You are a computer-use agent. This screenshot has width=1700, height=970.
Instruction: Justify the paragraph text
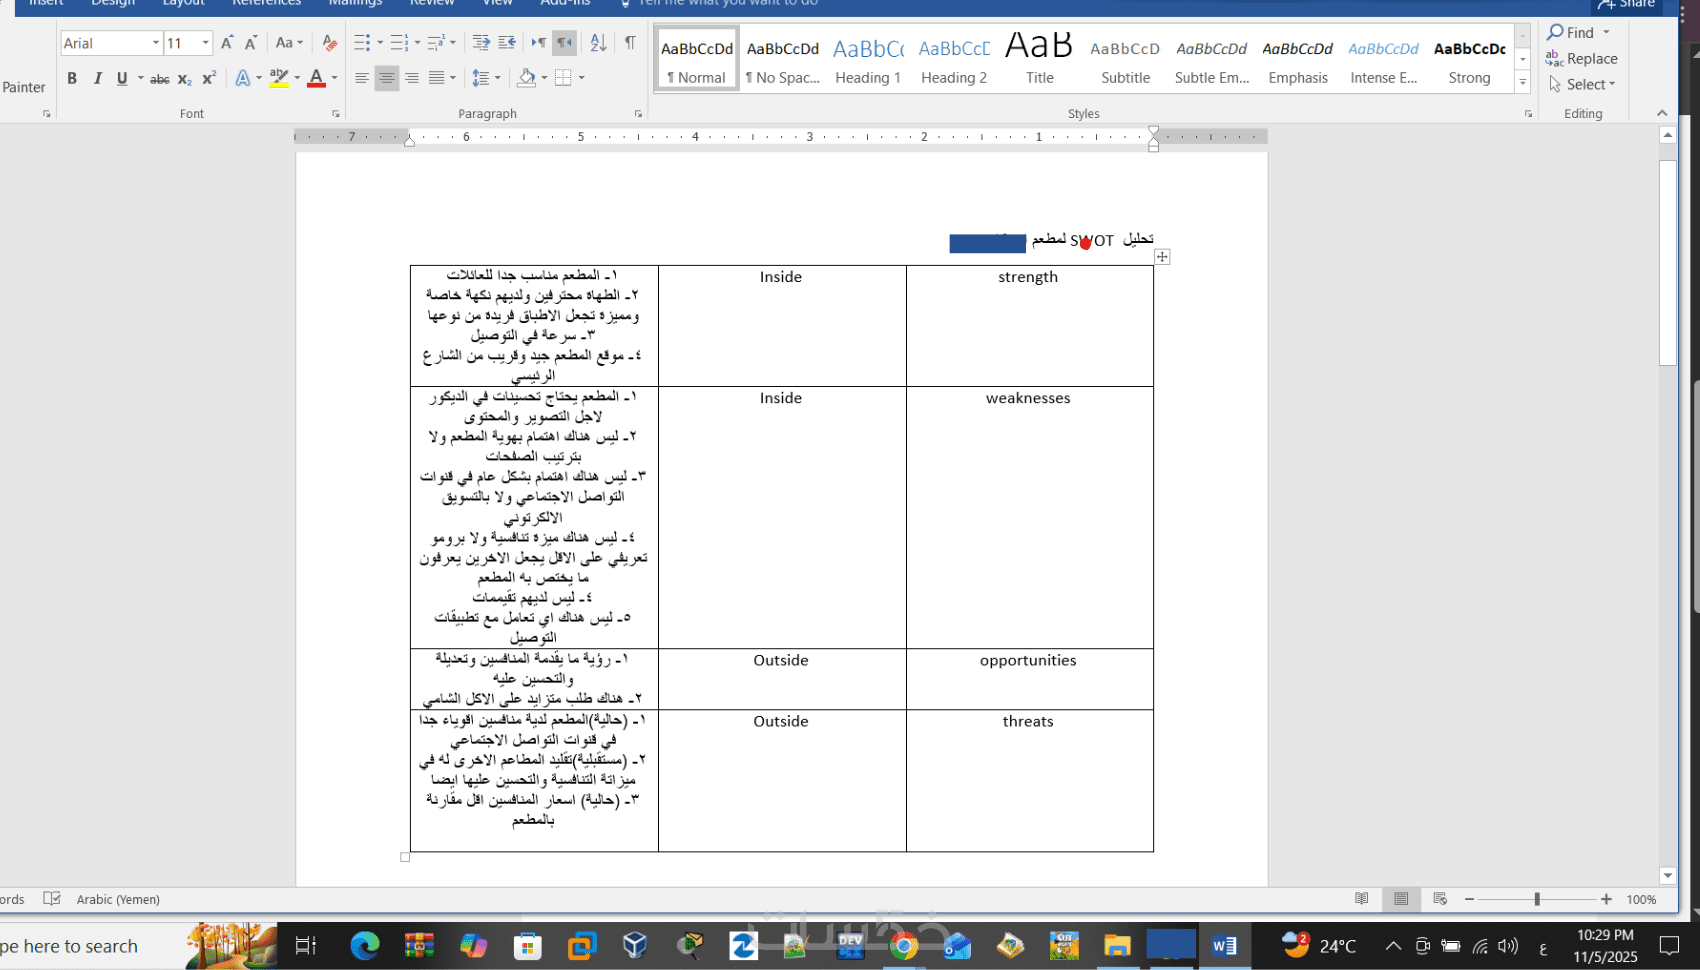437,78
